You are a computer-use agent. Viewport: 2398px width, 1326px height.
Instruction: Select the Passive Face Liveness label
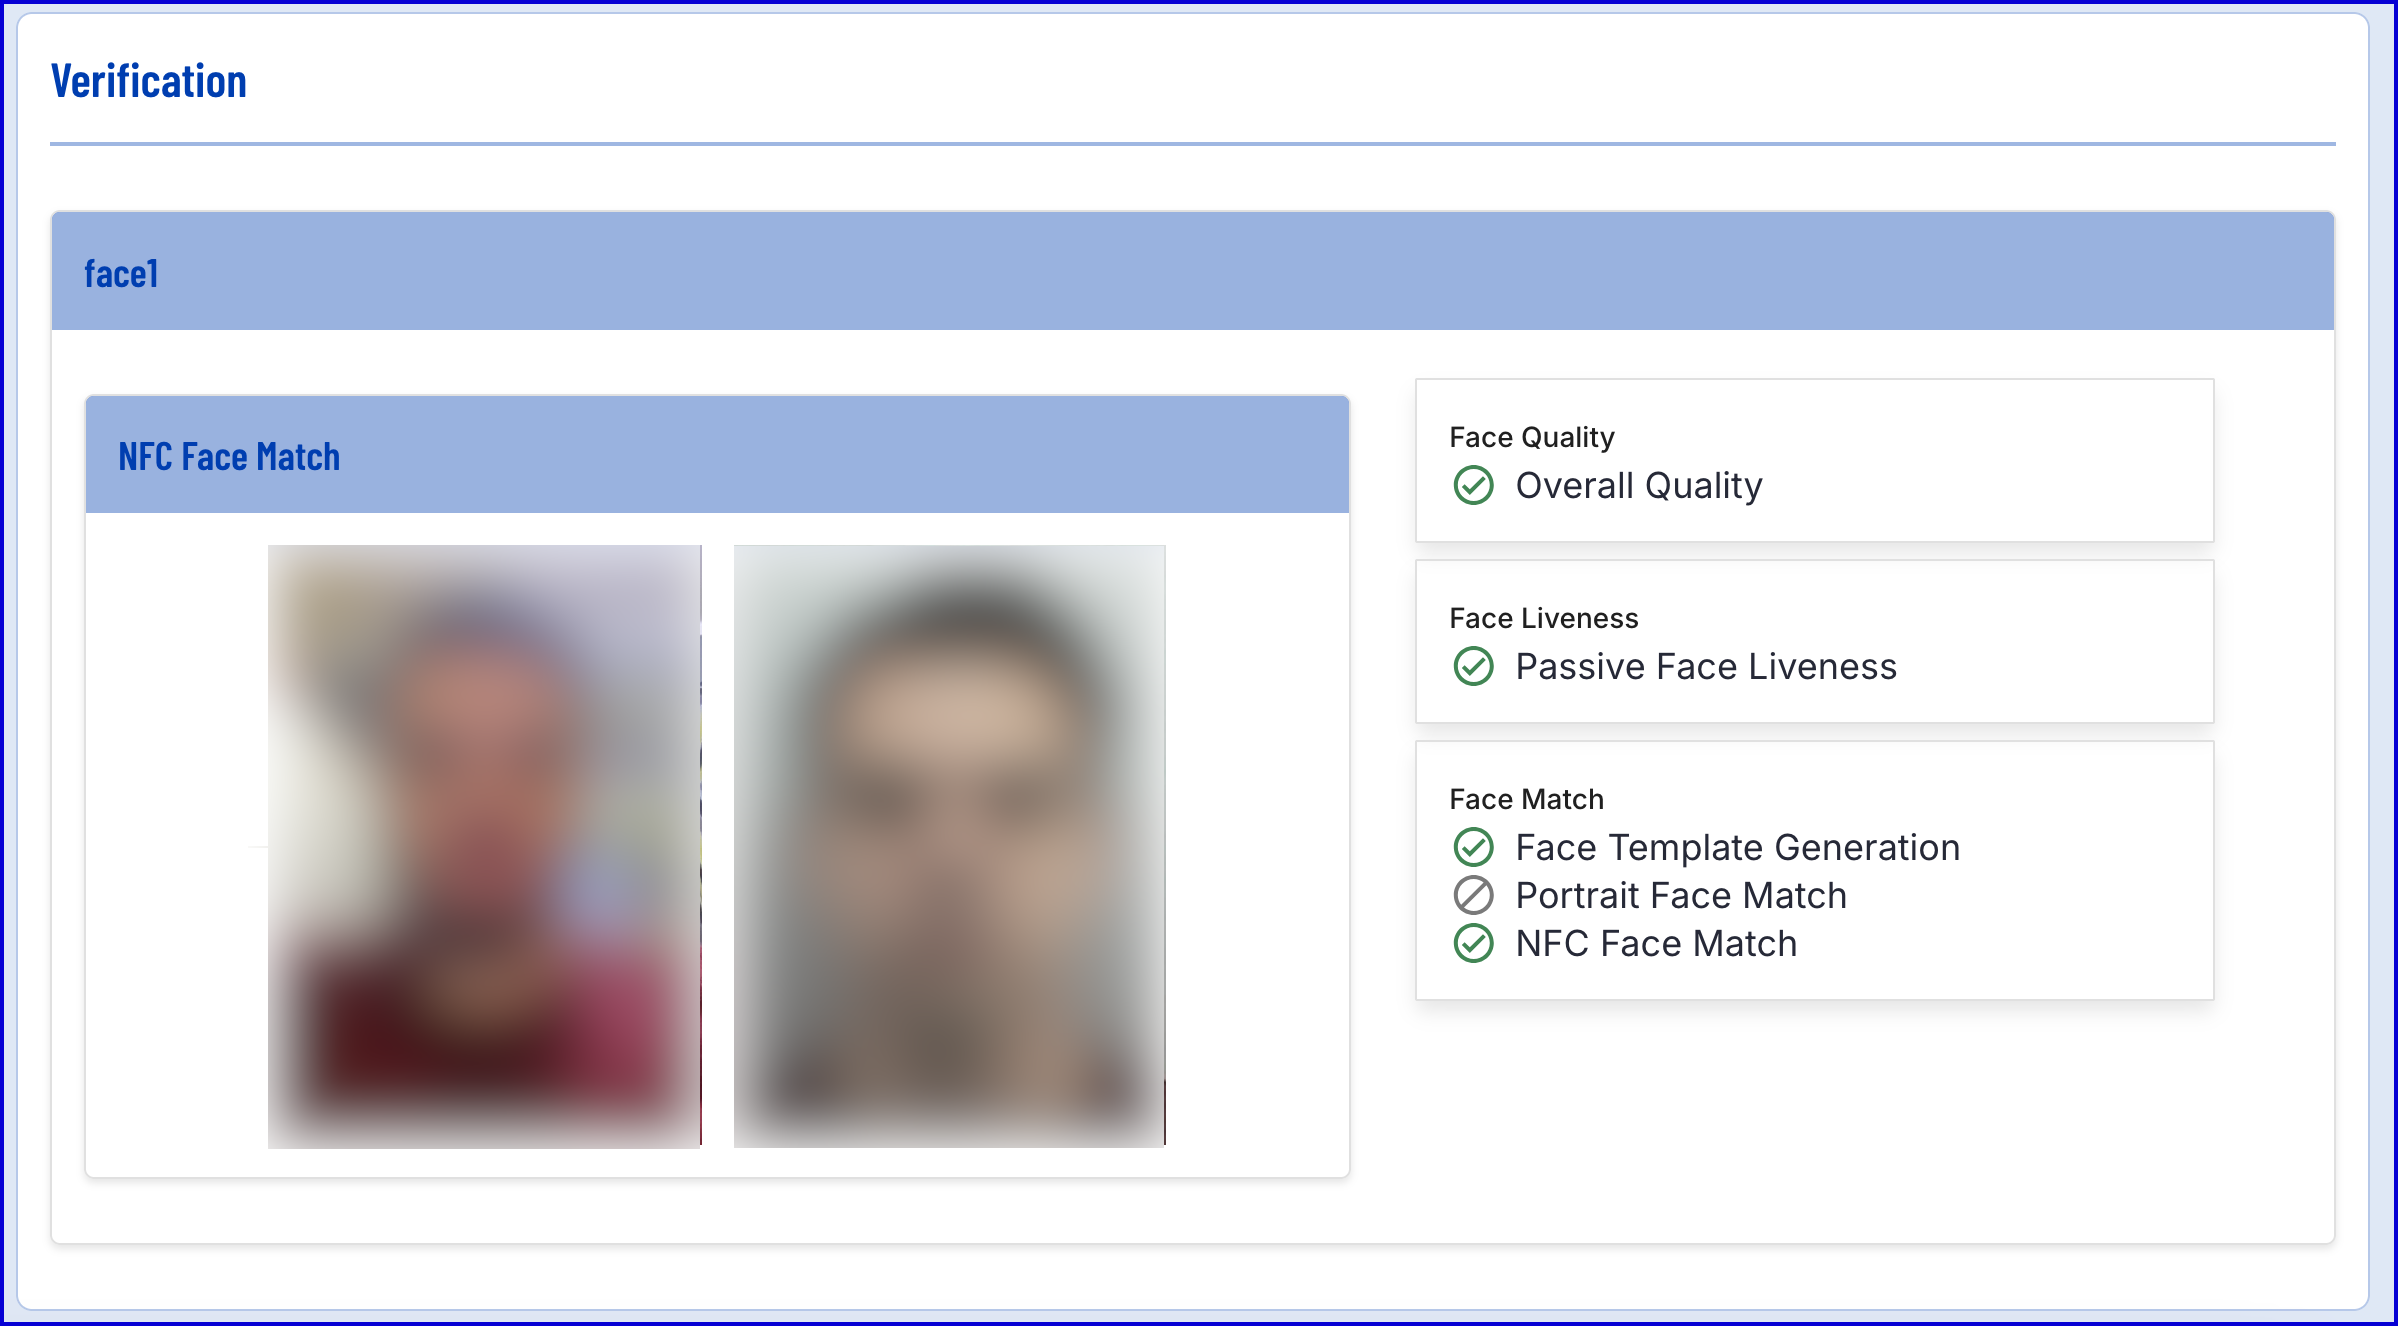pos(1706,667)
